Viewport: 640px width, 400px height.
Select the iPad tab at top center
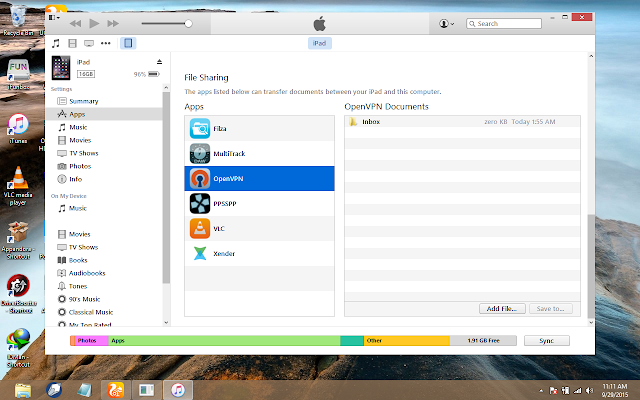tap(320, 43)
